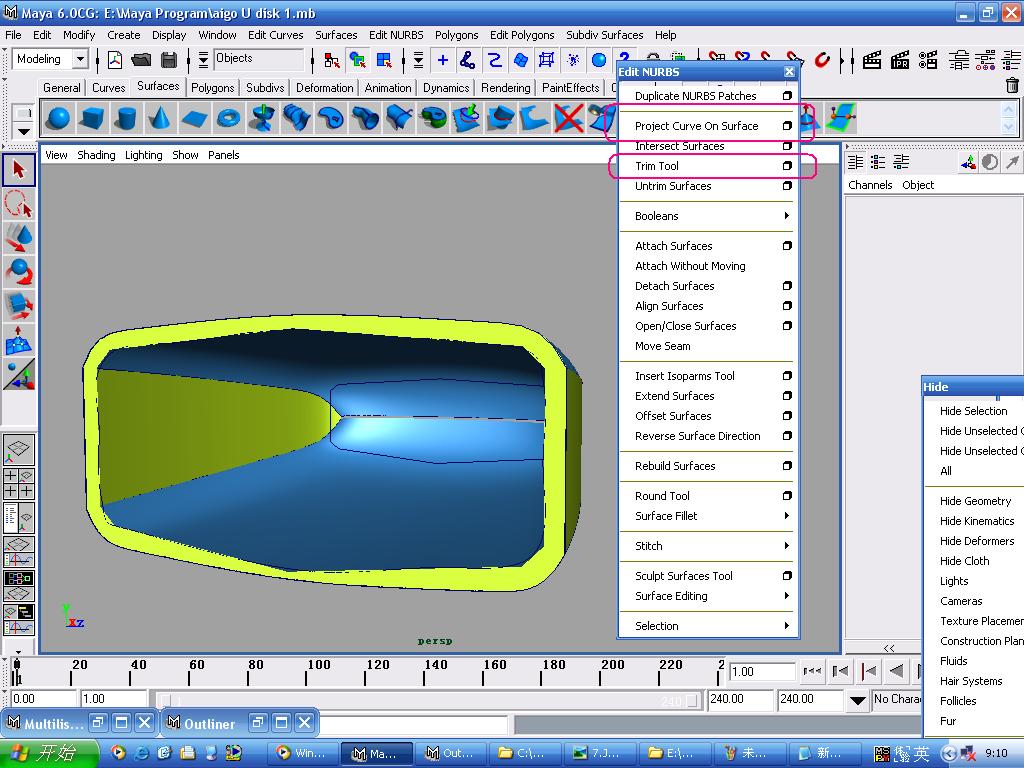
Task: Open the Channels menu in channel box
Action: pos(870,185)
